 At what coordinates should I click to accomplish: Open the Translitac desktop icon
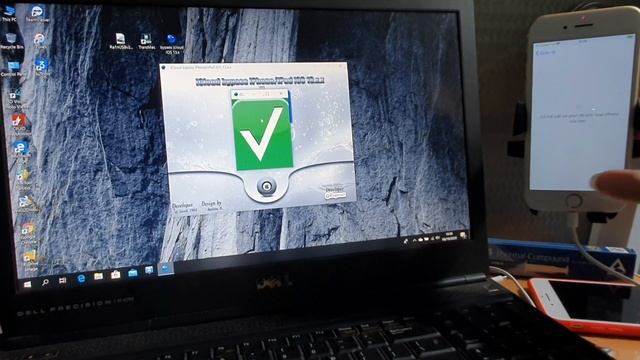[146, 42]
